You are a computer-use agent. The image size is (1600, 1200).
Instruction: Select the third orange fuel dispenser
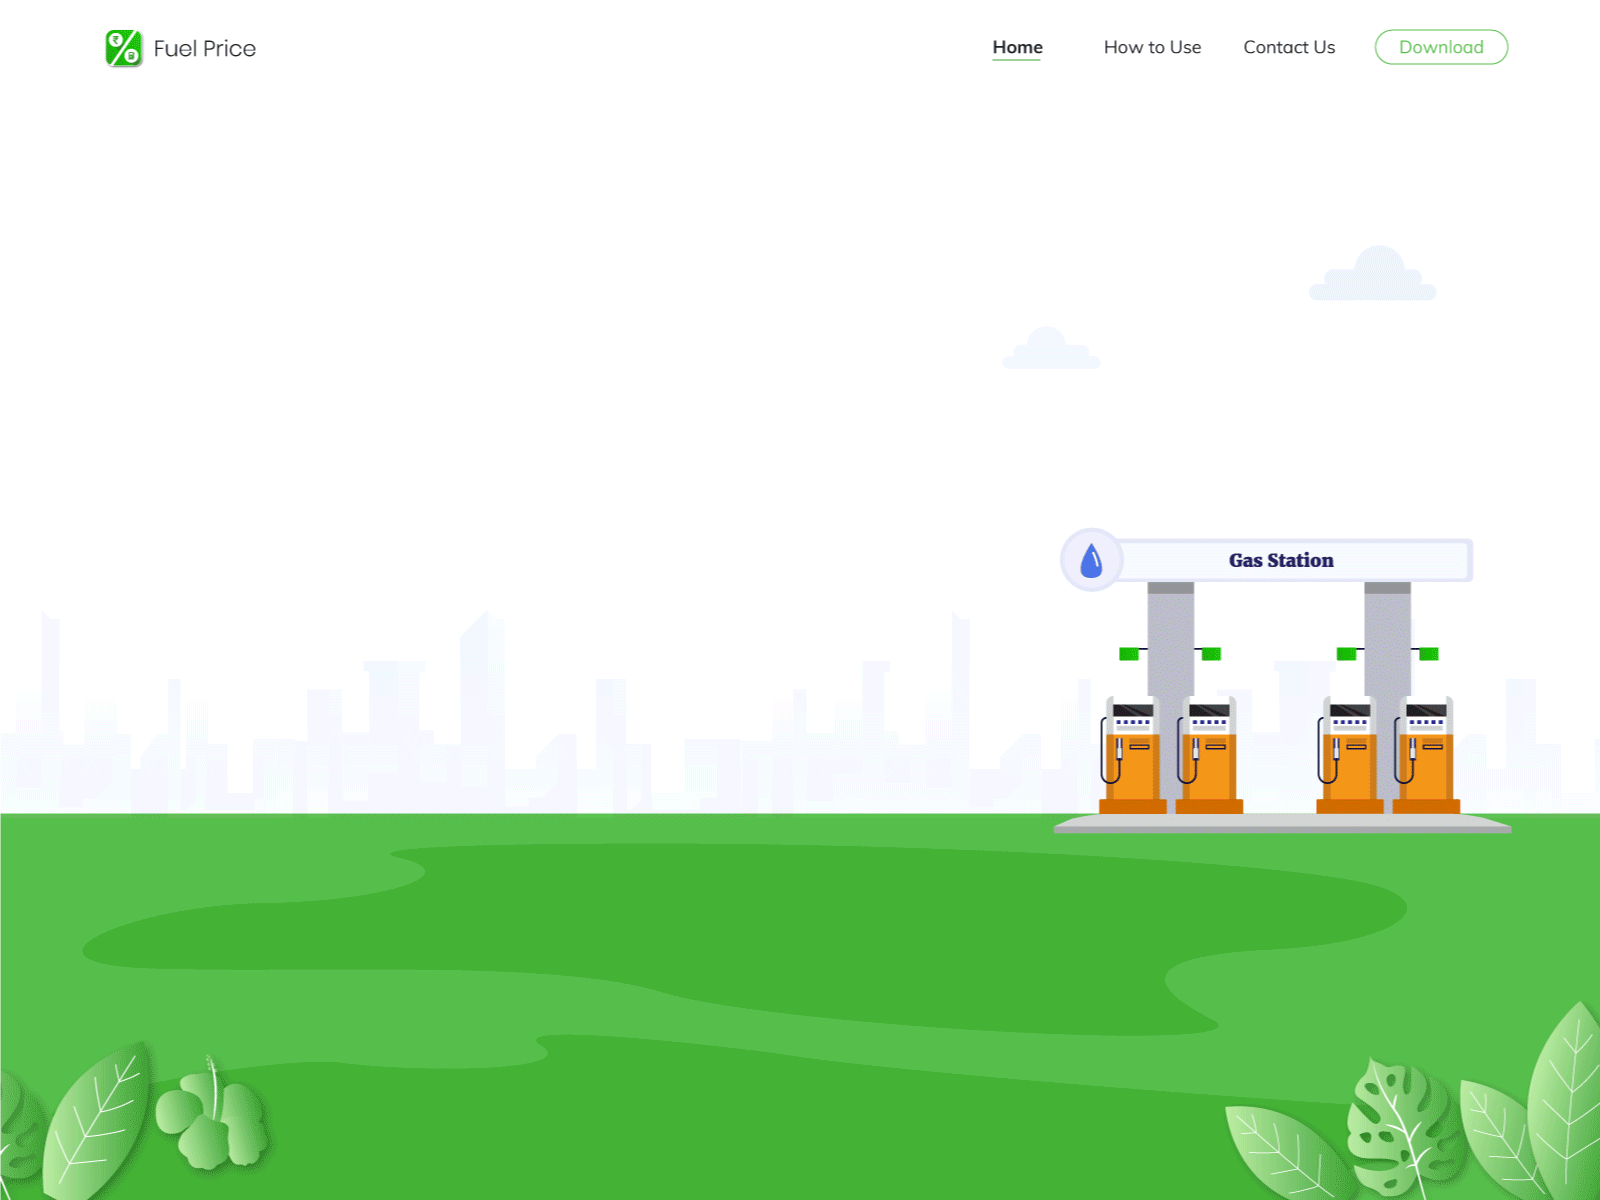tap(1350, 755)
